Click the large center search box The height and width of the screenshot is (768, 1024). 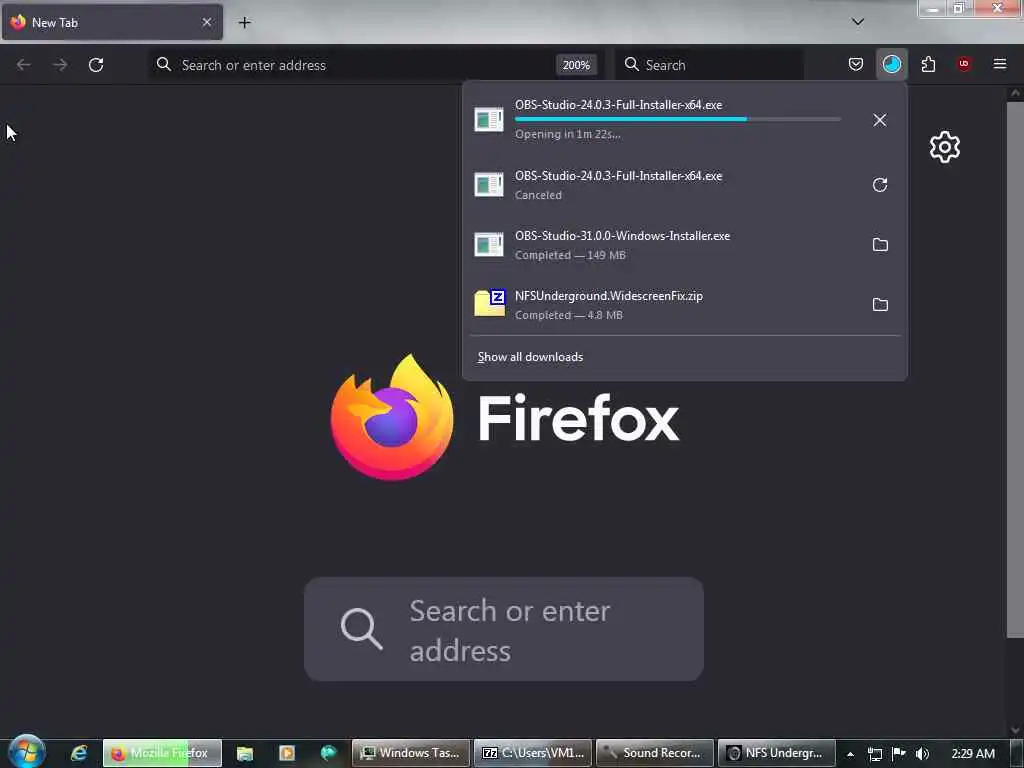pos(504,629)
